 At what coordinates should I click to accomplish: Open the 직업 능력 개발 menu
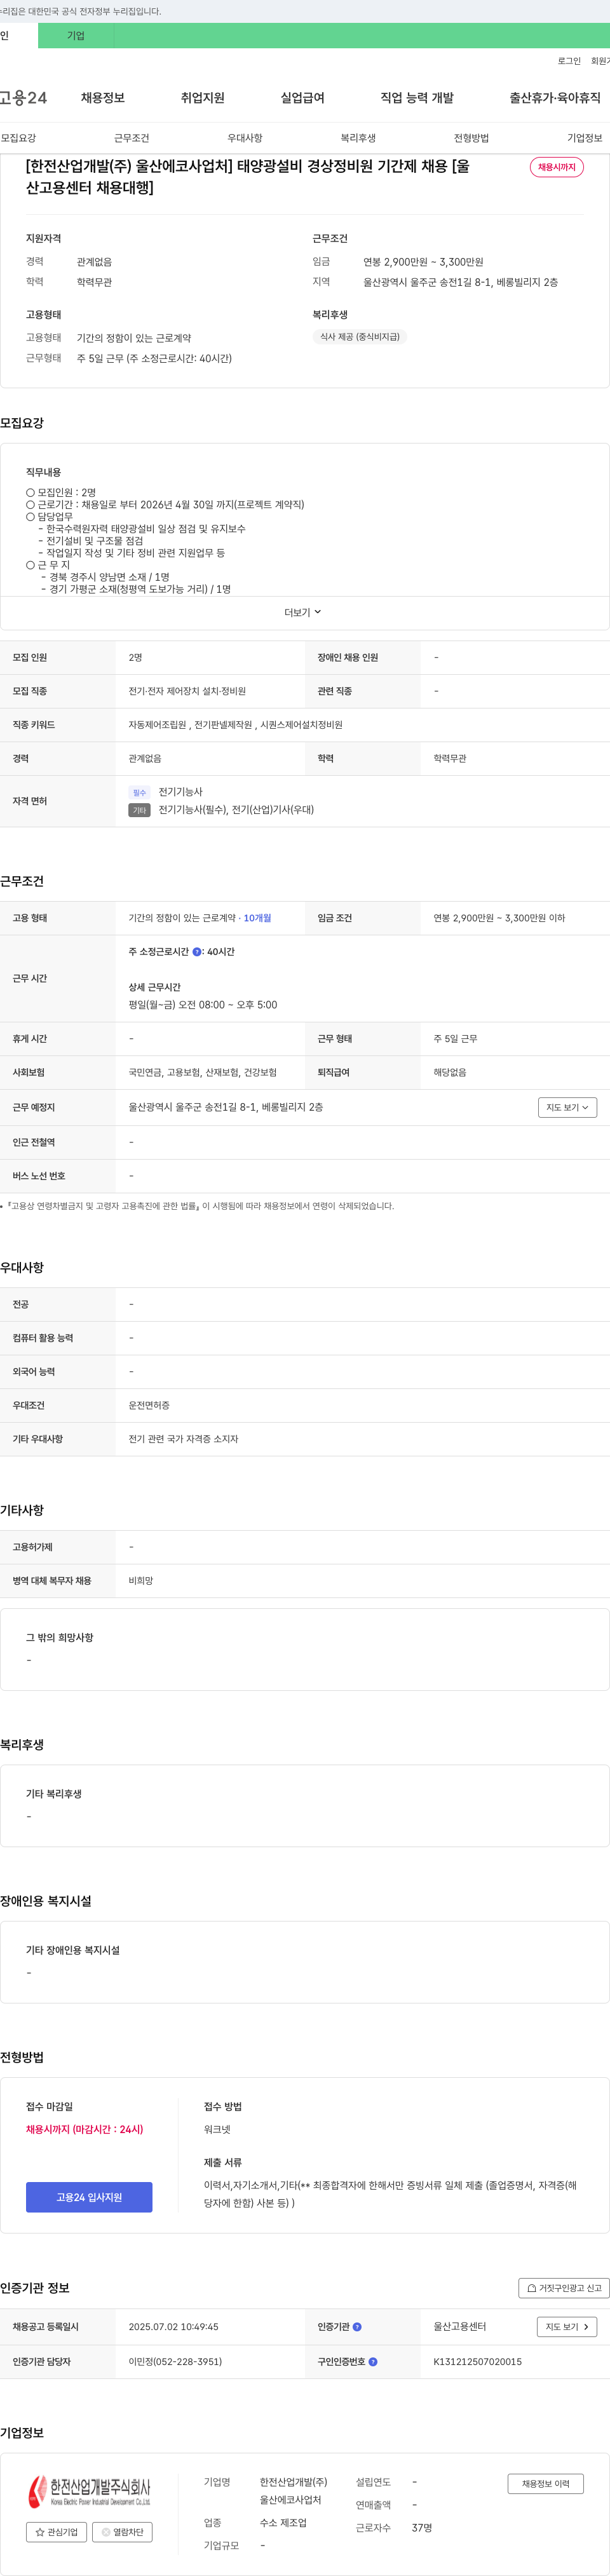coord(417,98)
